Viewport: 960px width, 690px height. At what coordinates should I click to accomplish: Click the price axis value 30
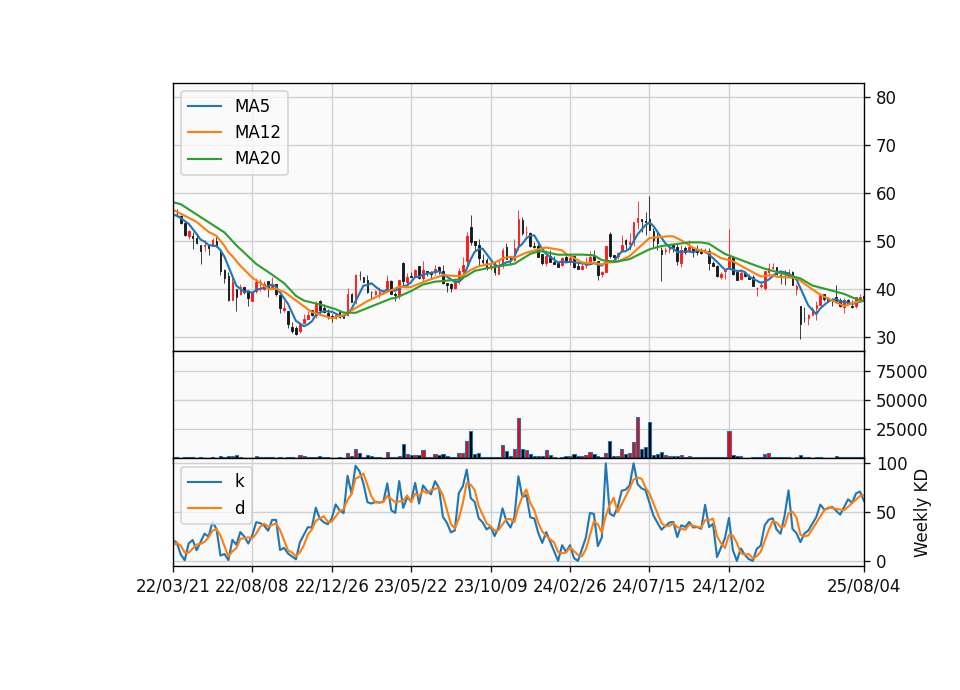tap(886, 338)
